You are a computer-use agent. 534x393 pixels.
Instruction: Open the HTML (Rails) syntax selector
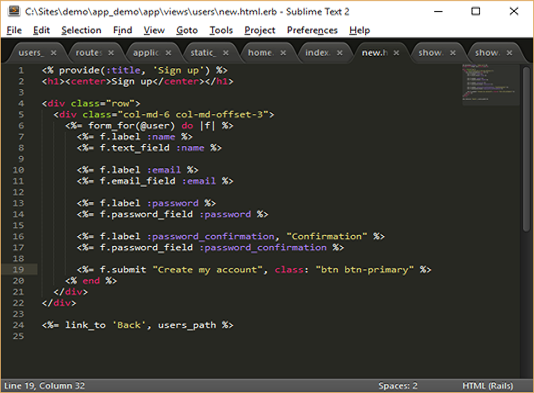488,386
